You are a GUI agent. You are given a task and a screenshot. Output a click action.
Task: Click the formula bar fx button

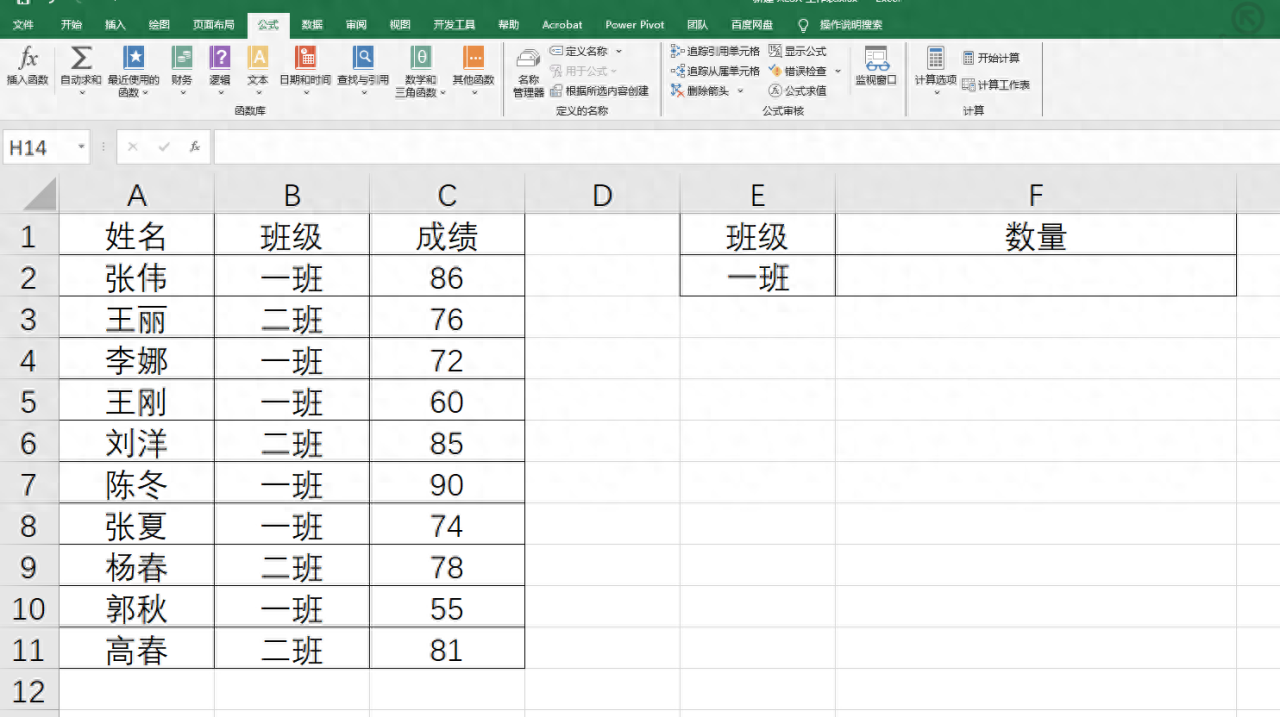195,147
